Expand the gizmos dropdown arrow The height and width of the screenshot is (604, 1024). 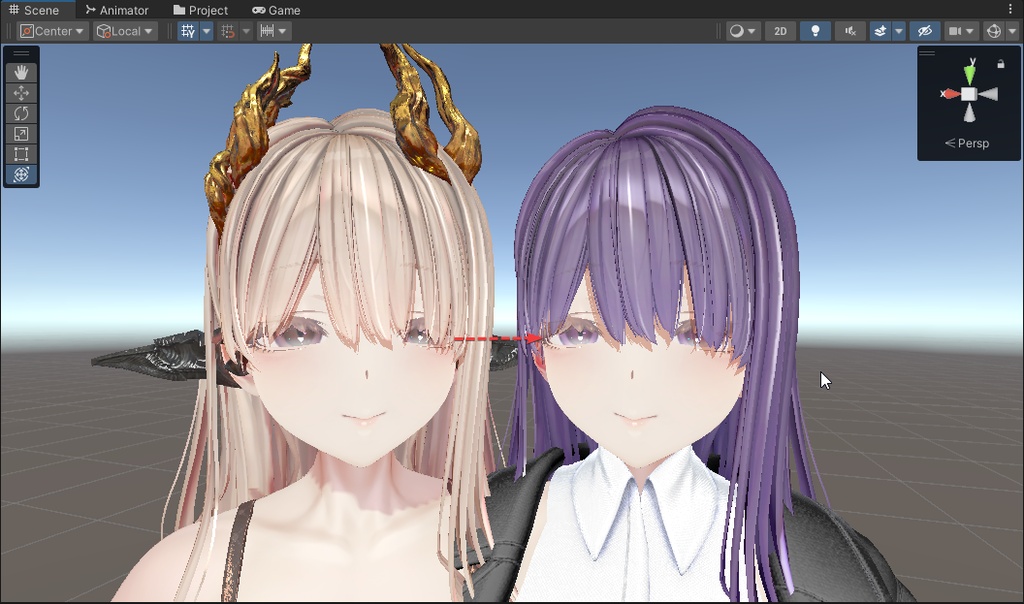click(1012, 31)
